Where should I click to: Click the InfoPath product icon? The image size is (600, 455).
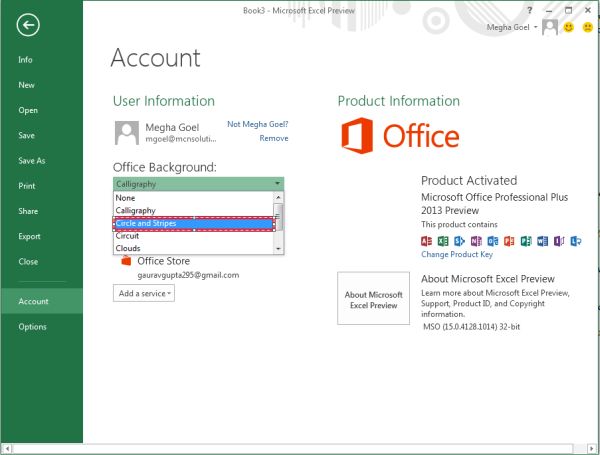(x=559, y=241)
